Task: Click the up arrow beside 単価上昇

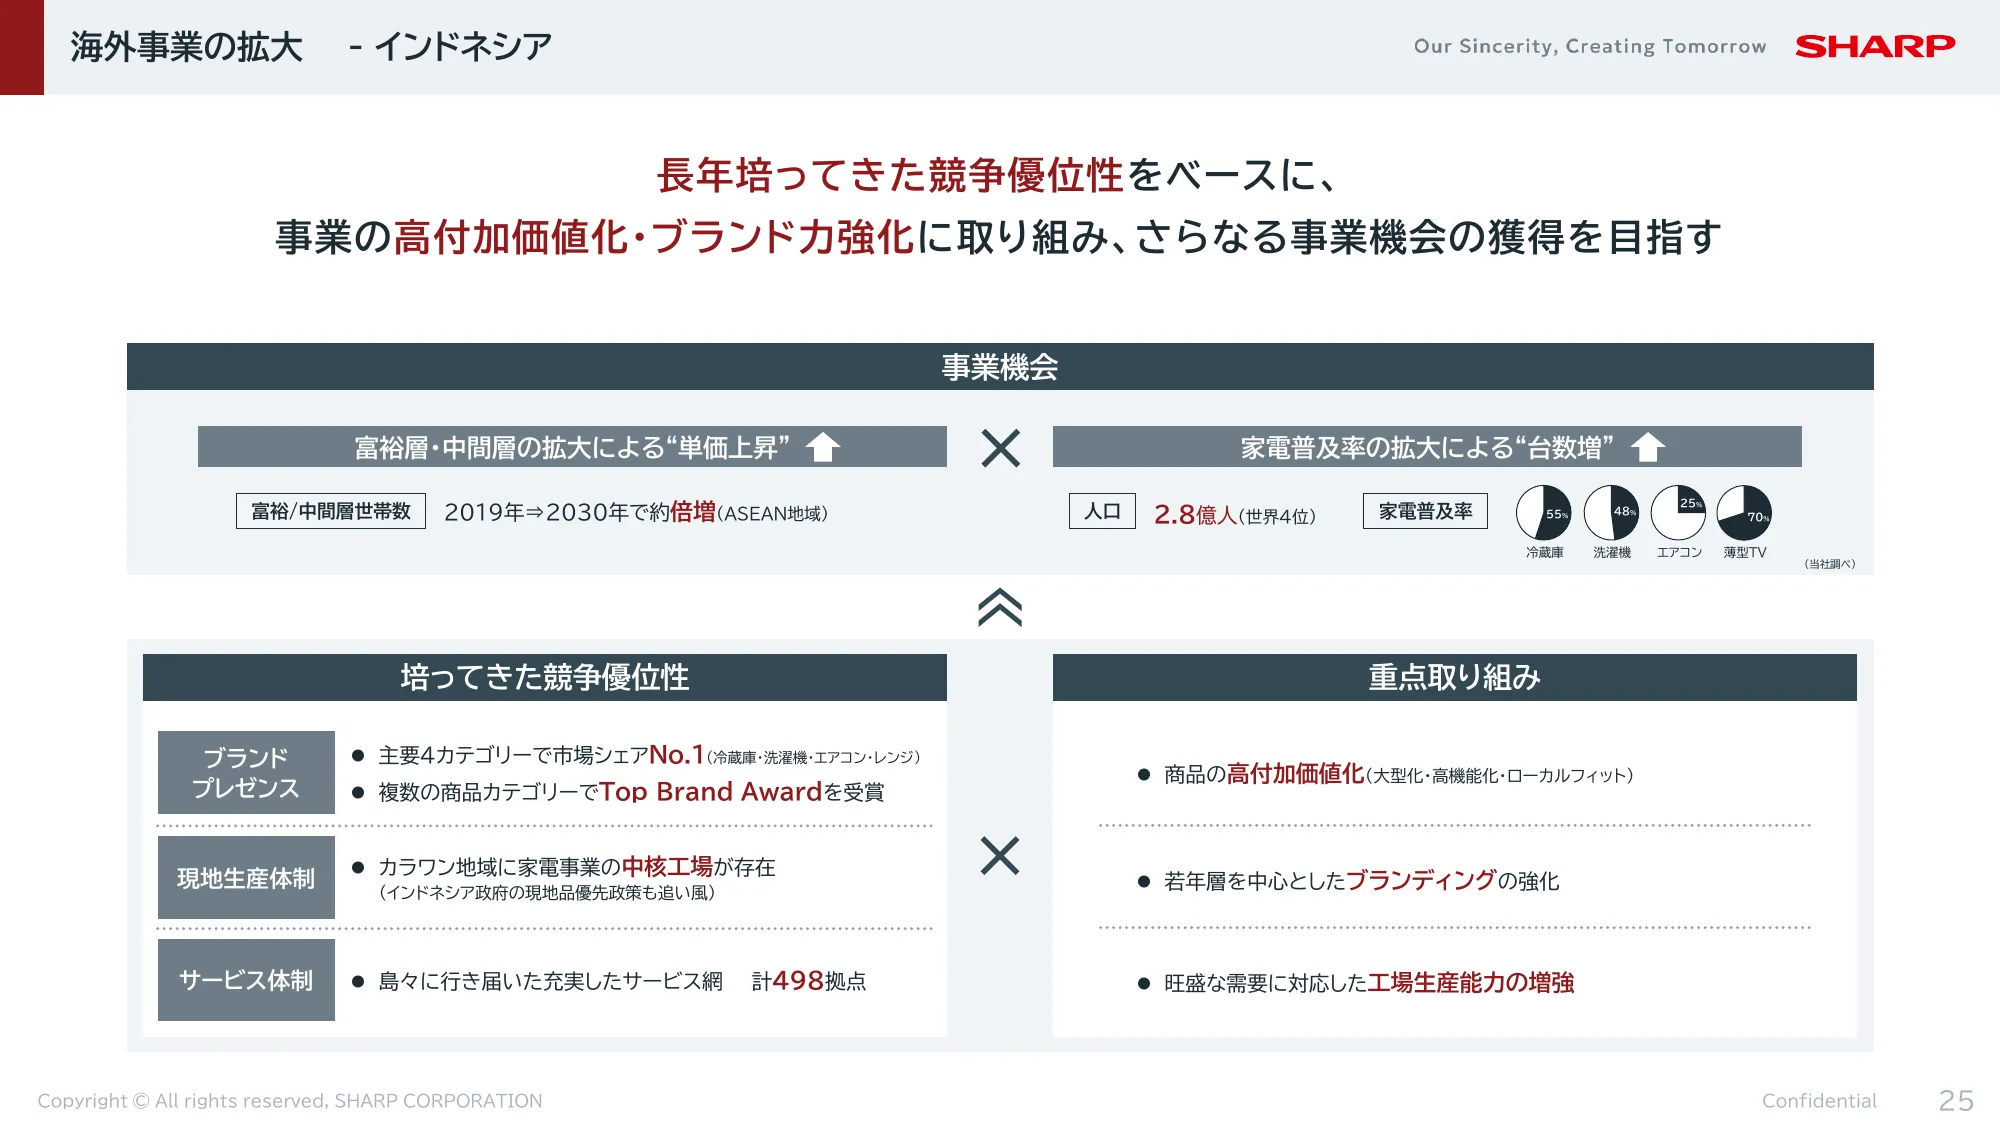Action: tap(823, 447)
